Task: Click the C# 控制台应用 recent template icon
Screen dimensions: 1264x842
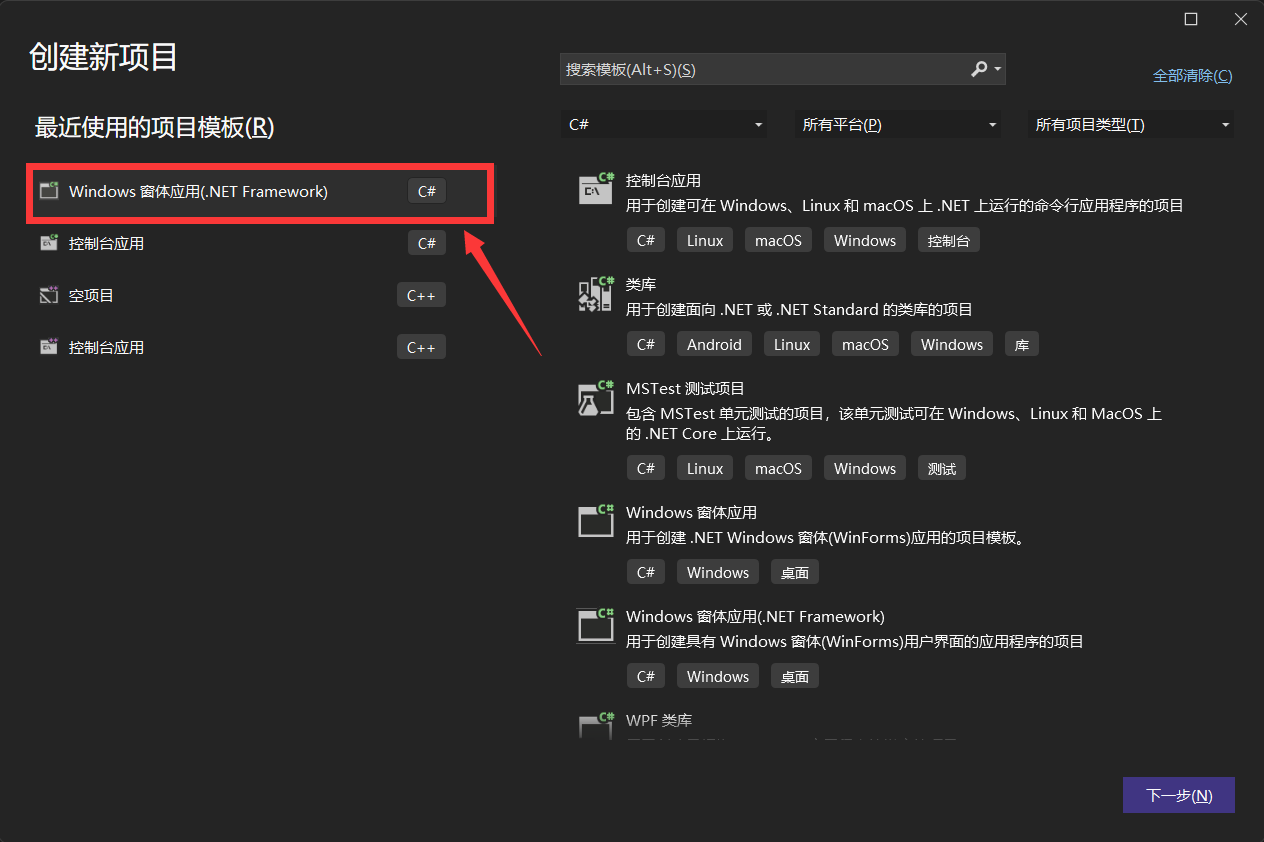Action: 49,243
